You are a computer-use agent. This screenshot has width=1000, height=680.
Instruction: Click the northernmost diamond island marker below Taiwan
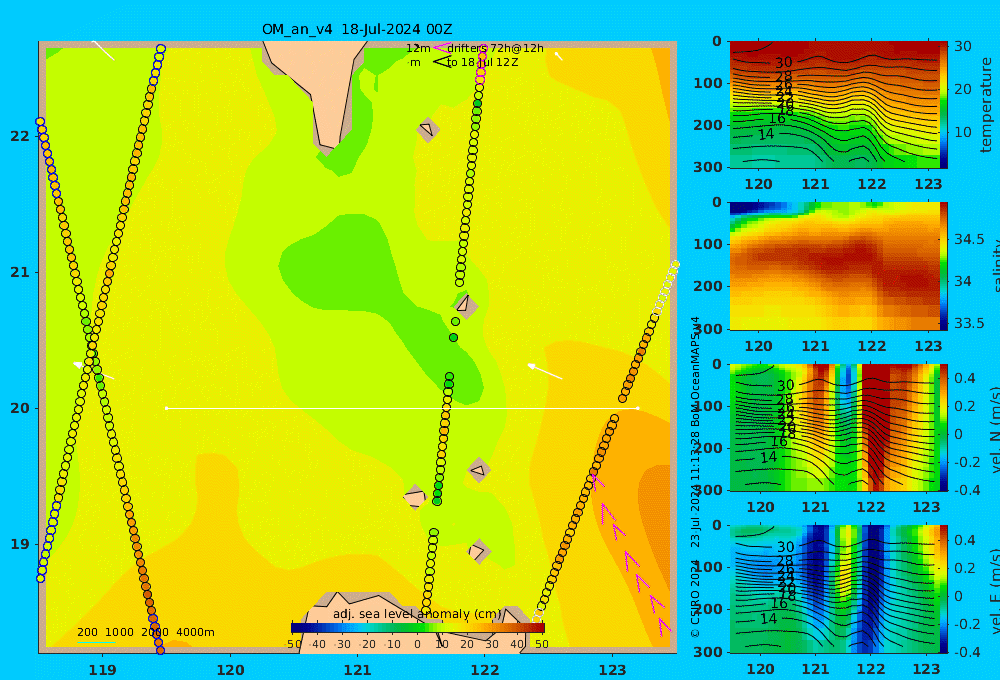point(428,129)
